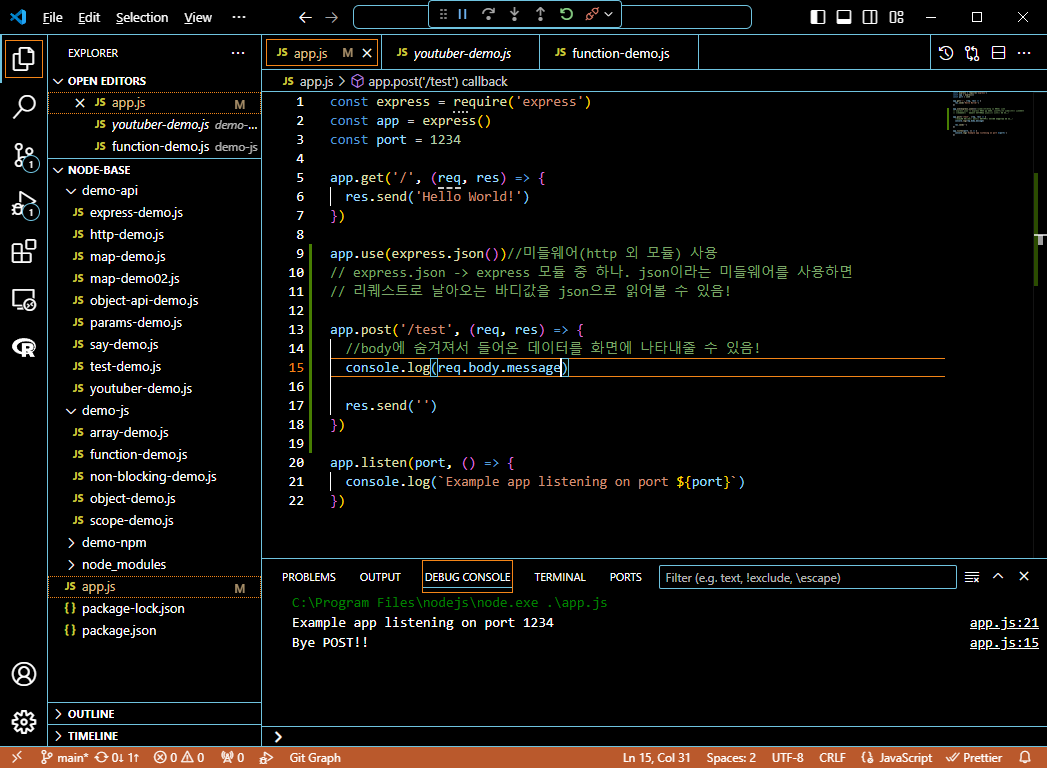
Task: Show hidden menu bar items
Action: tap(238, 17)
